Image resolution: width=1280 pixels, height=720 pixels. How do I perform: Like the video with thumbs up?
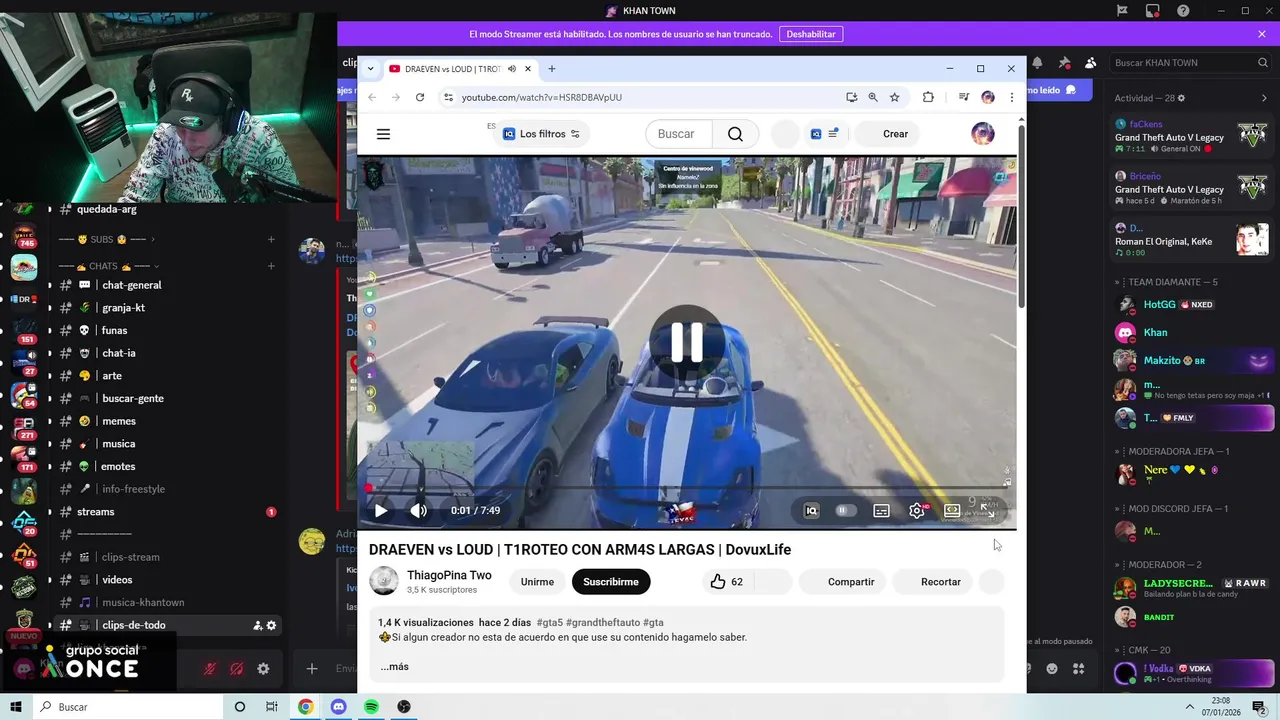(x=718, y=581)
